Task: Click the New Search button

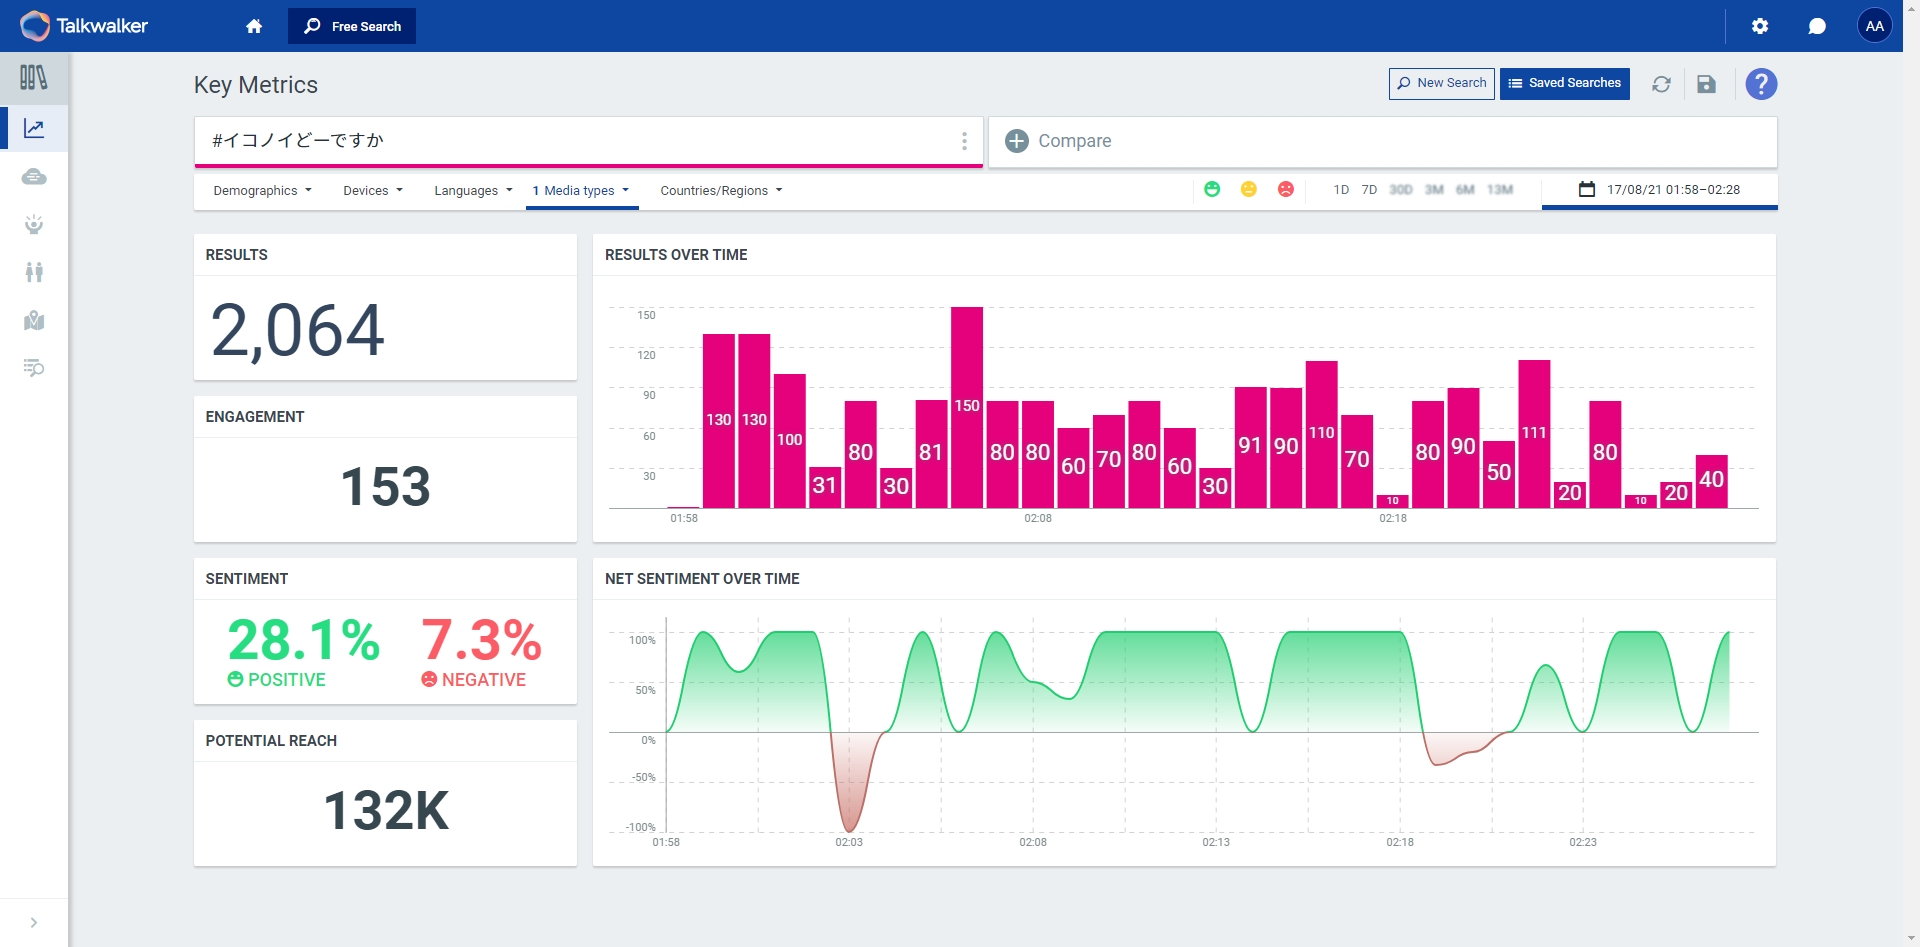Action: (x=1442, y=84)
